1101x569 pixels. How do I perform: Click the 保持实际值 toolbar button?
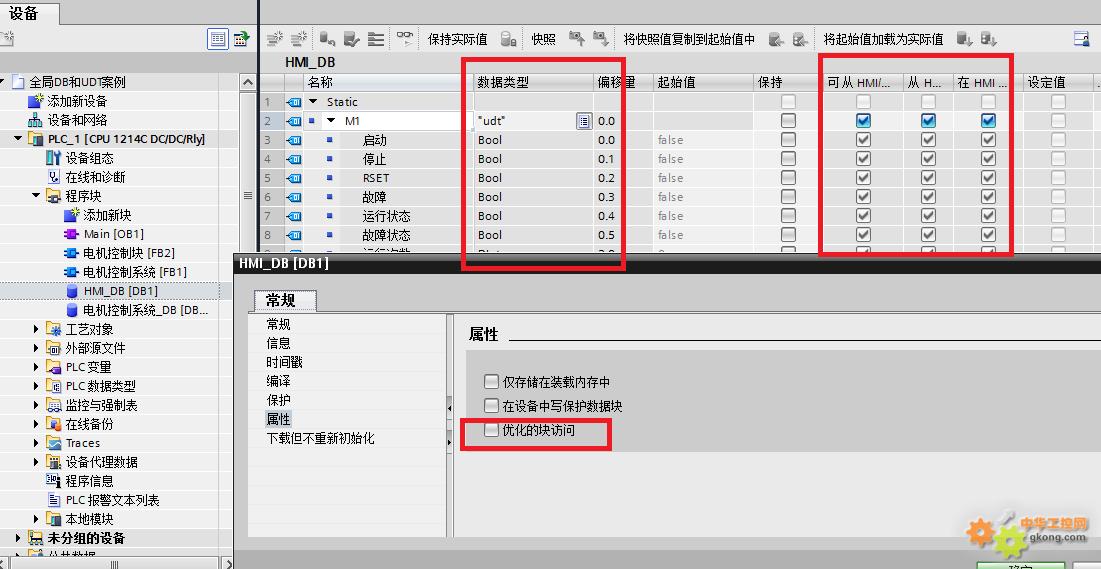pos(457,39)
